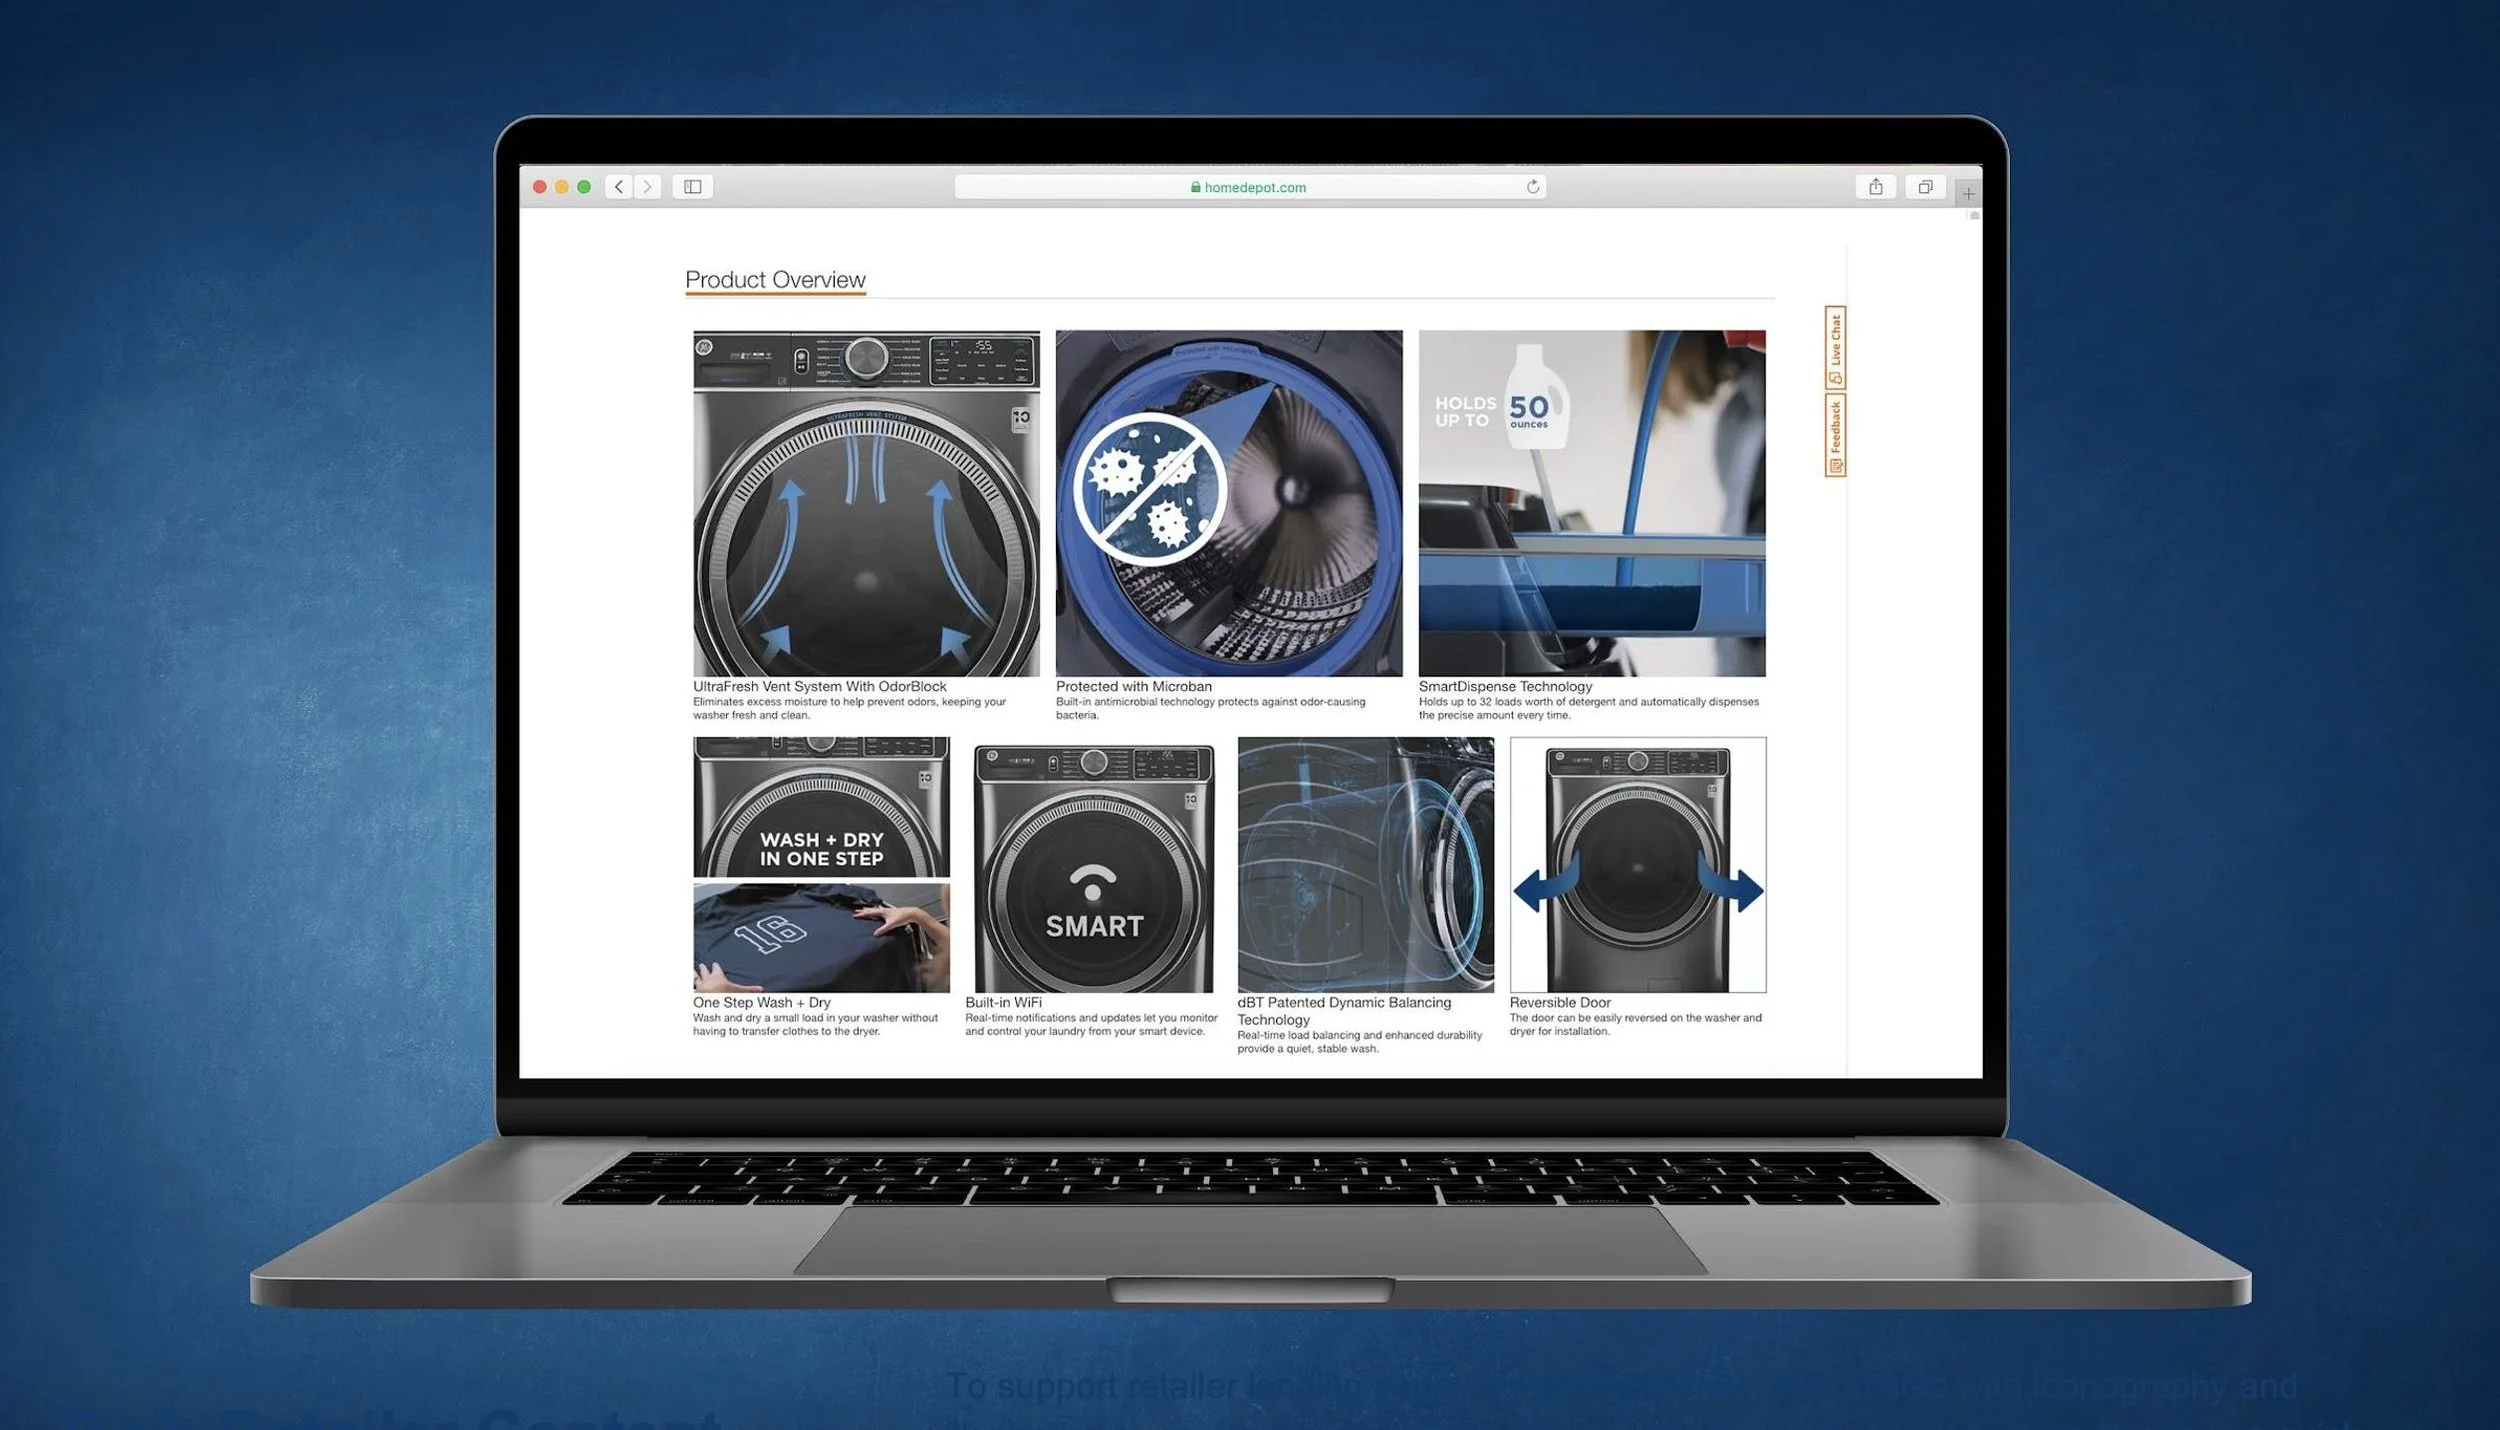Click the Safari forward arrow button

(647, 187)
